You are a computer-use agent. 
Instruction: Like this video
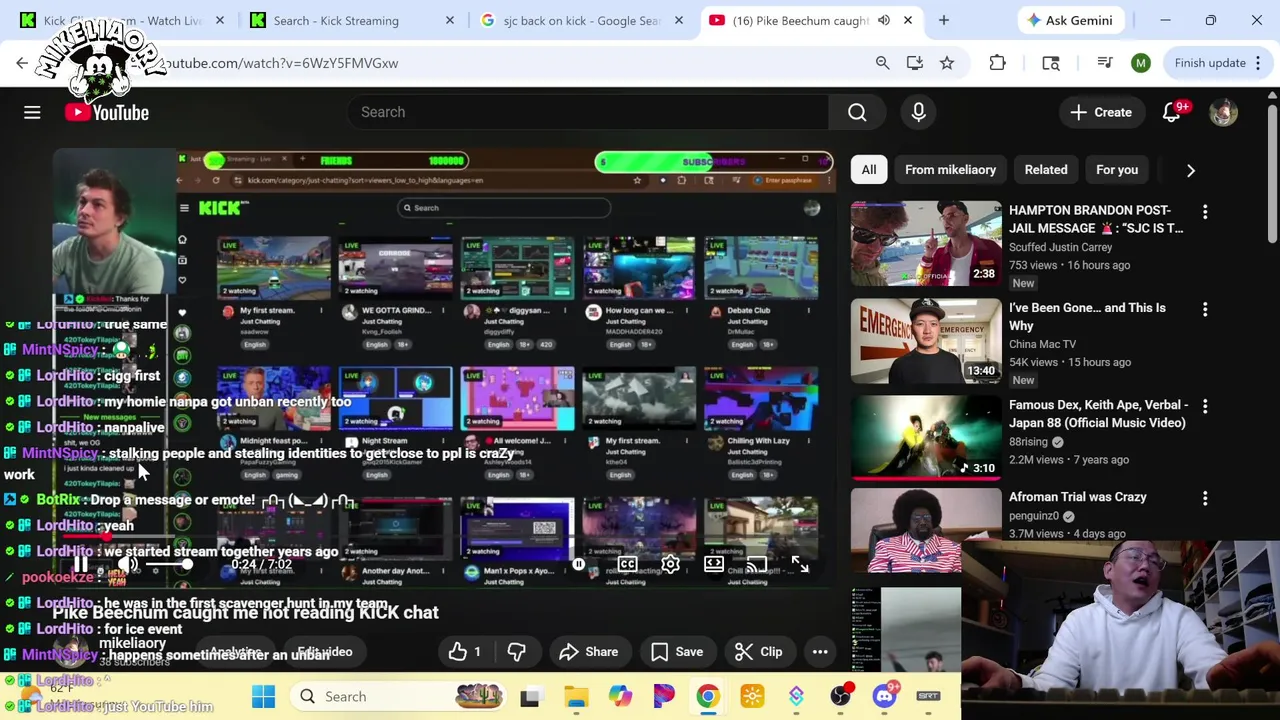click(x=465, y=652)
